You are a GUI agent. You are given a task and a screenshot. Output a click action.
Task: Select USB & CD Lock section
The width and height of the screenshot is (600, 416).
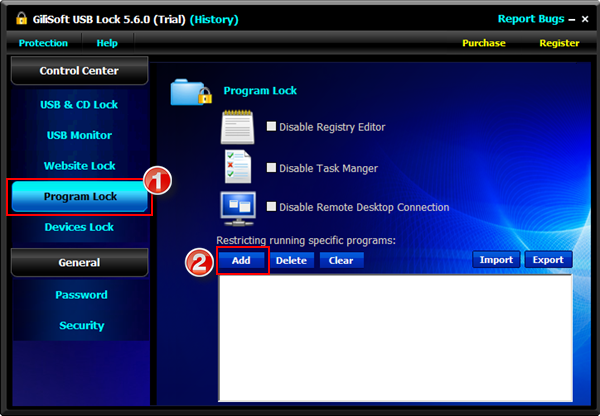79,104
